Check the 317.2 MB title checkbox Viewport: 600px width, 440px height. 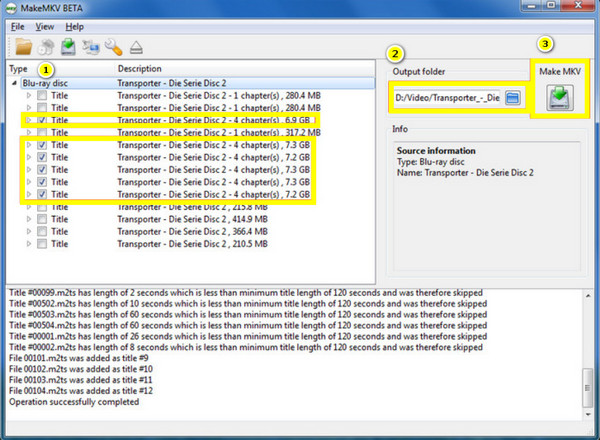click(x=42, y=132)
